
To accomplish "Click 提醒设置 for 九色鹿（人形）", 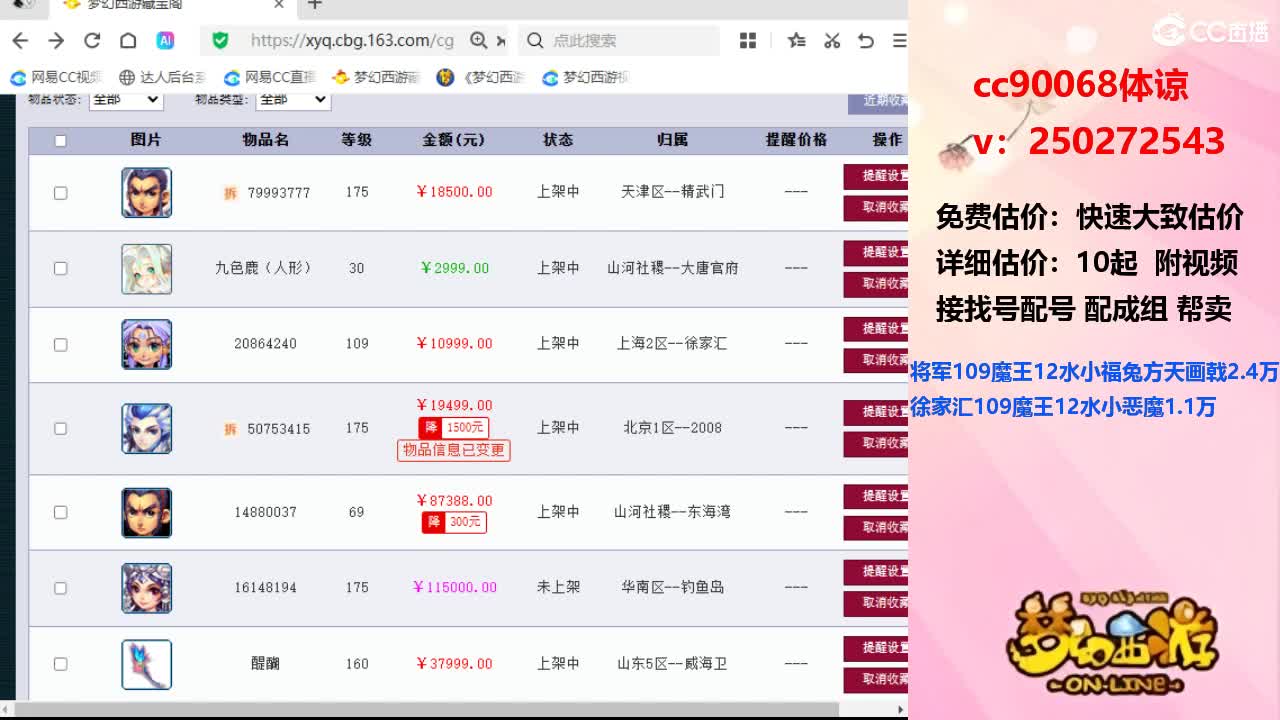I will click(x=876, y=253).
